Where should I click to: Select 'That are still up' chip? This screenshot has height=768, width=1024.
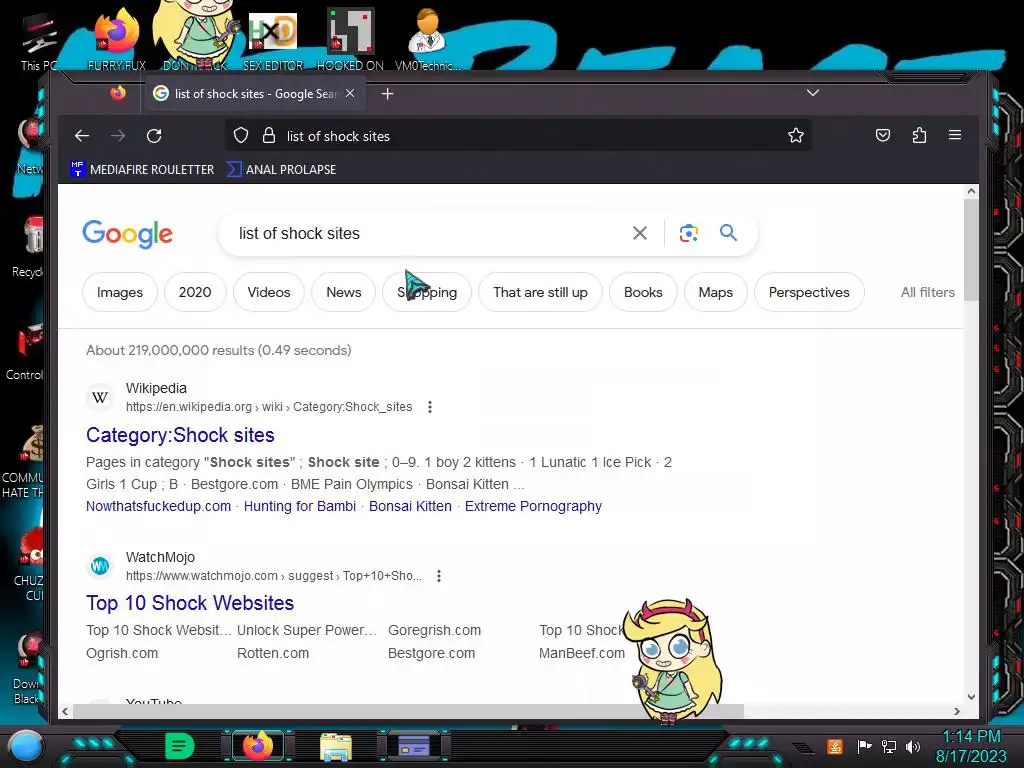540,292
